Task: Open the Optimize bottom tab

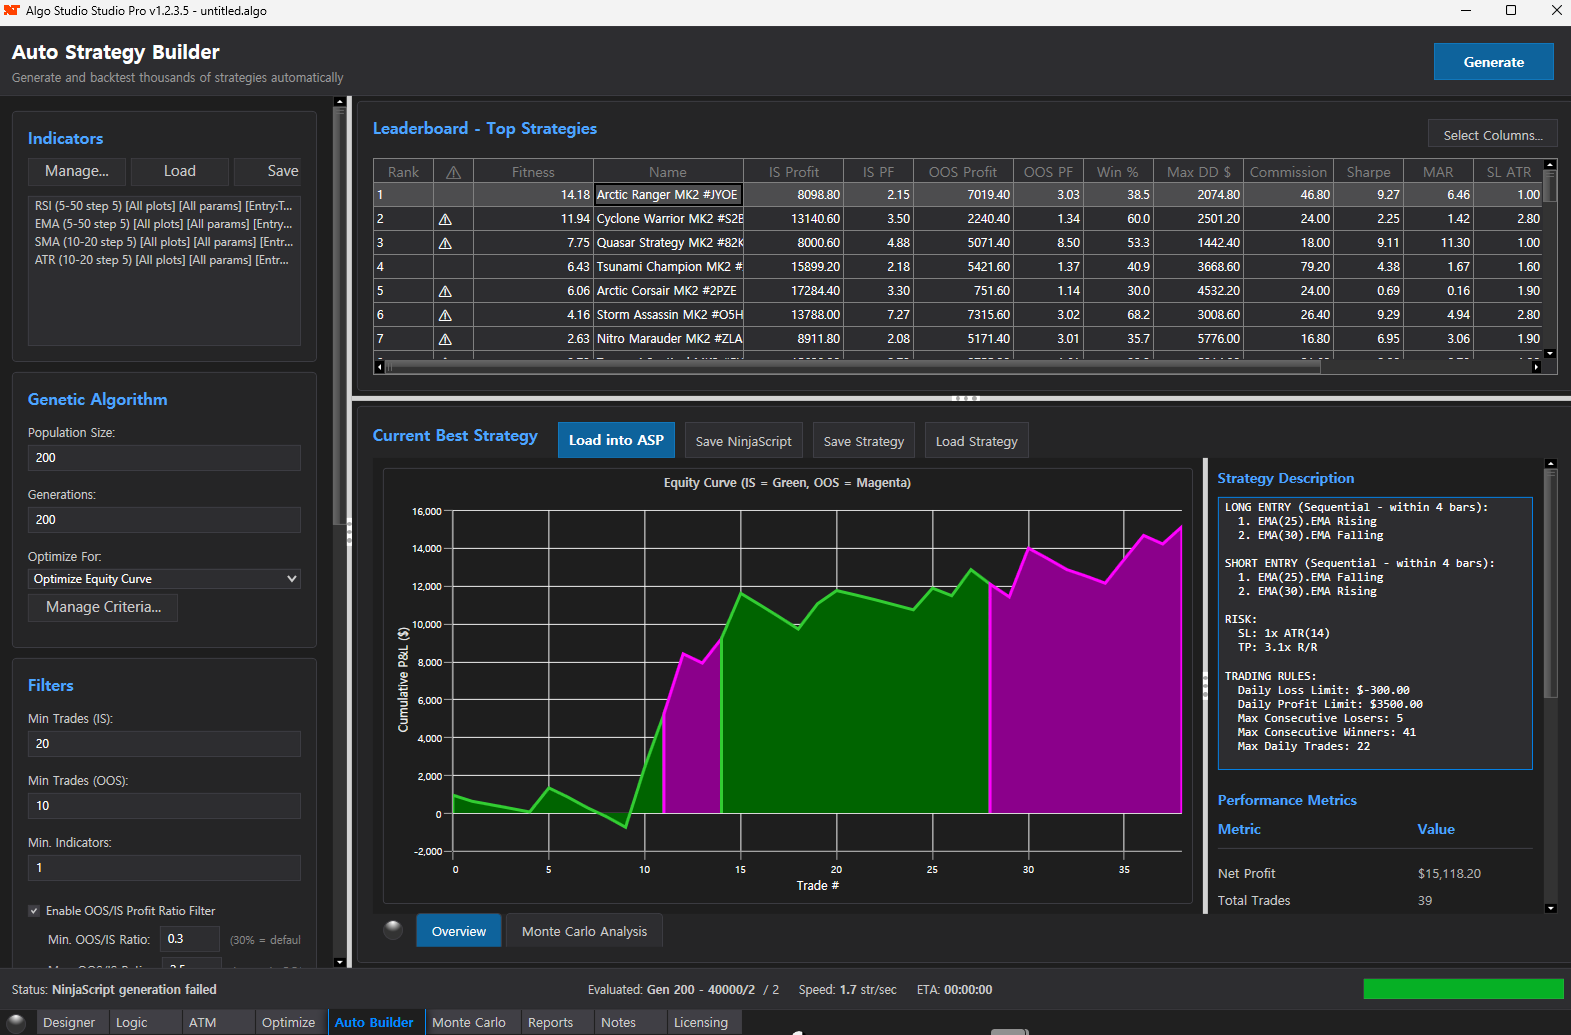Action: [x=288, y=1022]
